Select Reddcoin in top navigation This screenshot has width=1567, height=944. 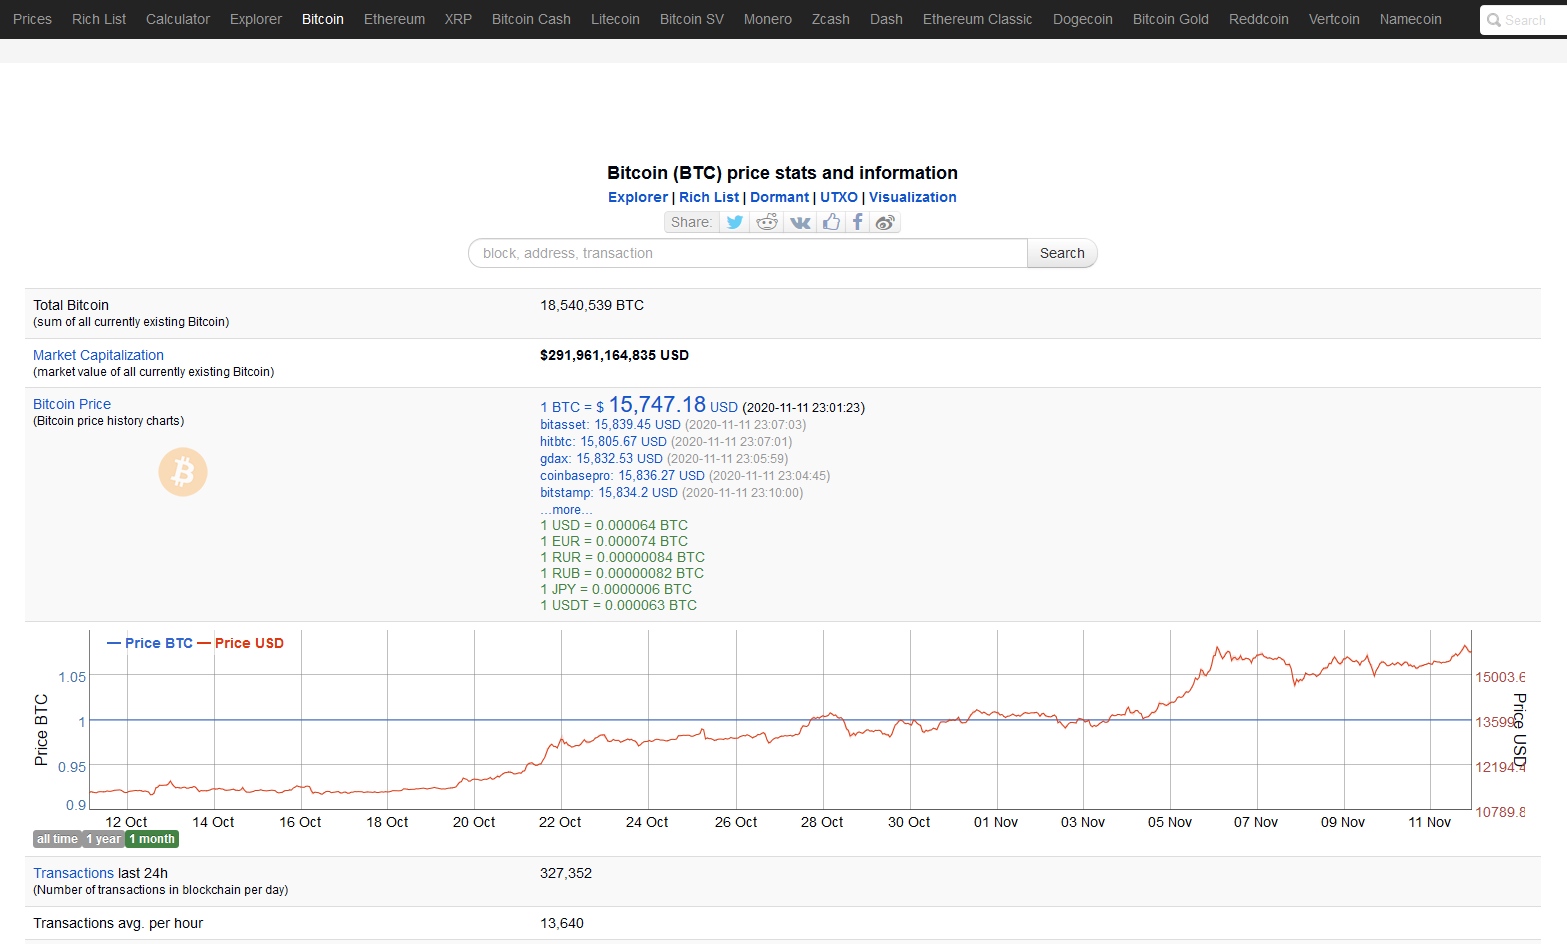pos(1259,19)
